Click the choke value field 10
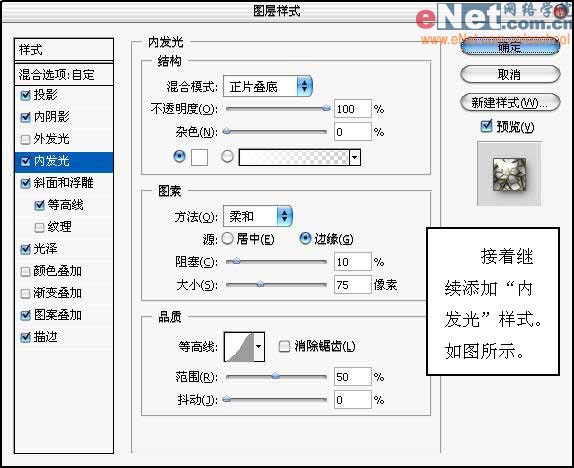Image resolution: width=574 pixels, height=468 pixels. coord(353,262)
